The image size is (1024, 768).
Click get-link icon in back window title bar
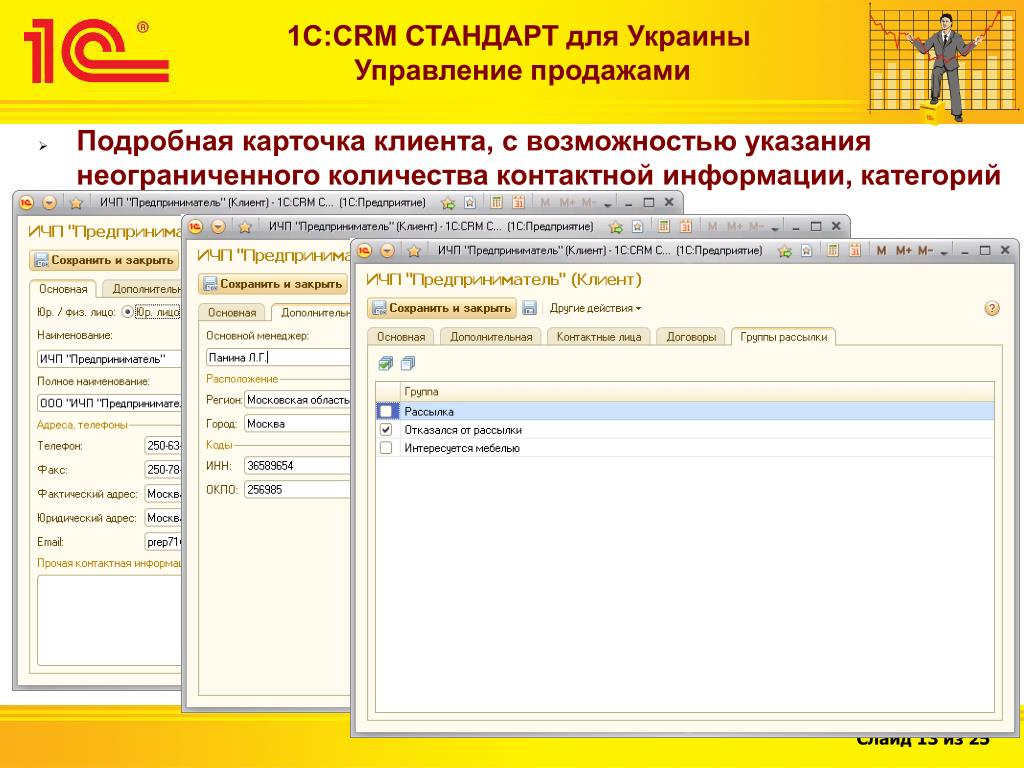click(447, 203)
